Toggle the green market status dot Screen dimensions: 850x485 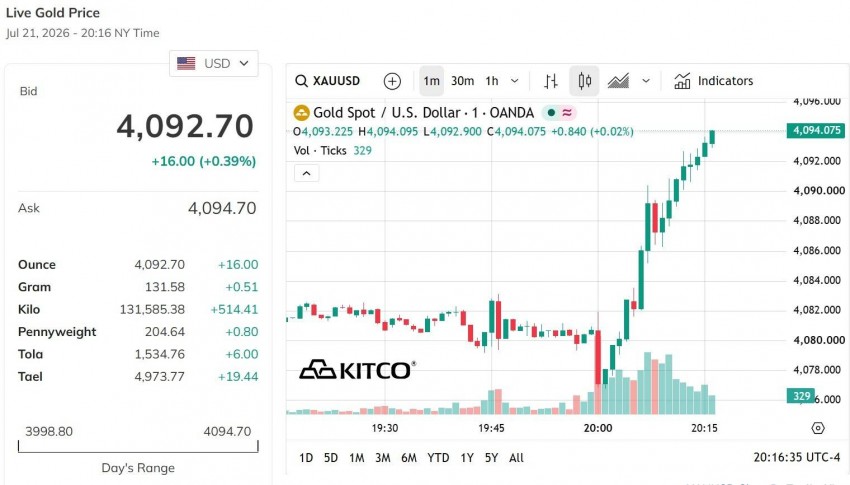(551, 113)
